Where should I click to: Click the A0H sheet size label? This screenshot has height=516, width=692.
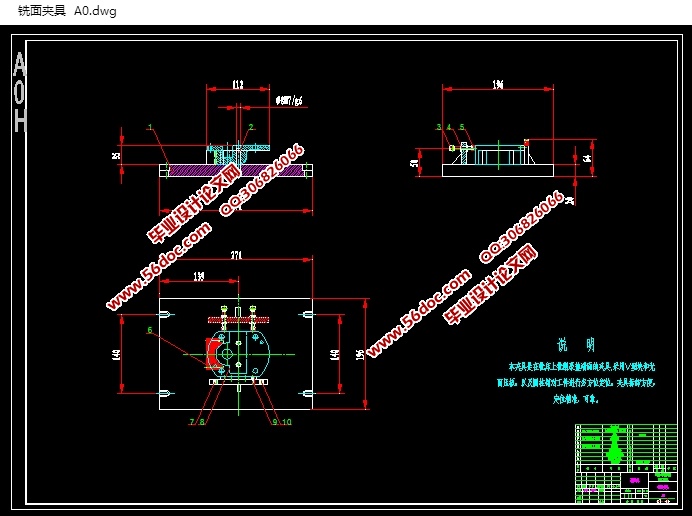pos(19,93)
